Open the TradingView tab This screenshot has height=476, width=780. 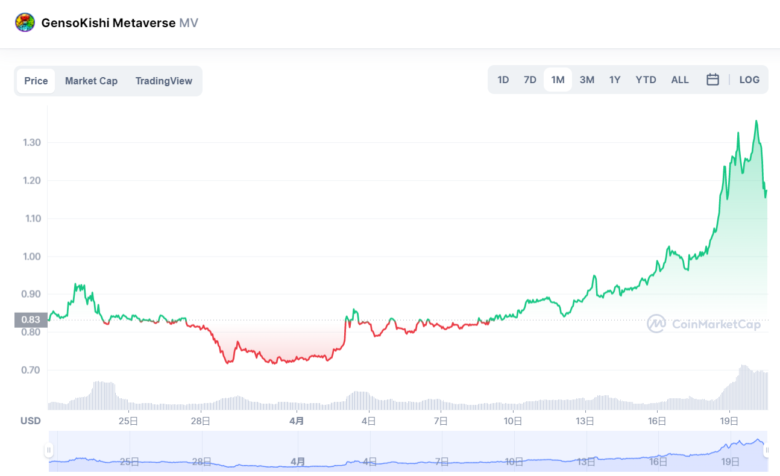164,81
